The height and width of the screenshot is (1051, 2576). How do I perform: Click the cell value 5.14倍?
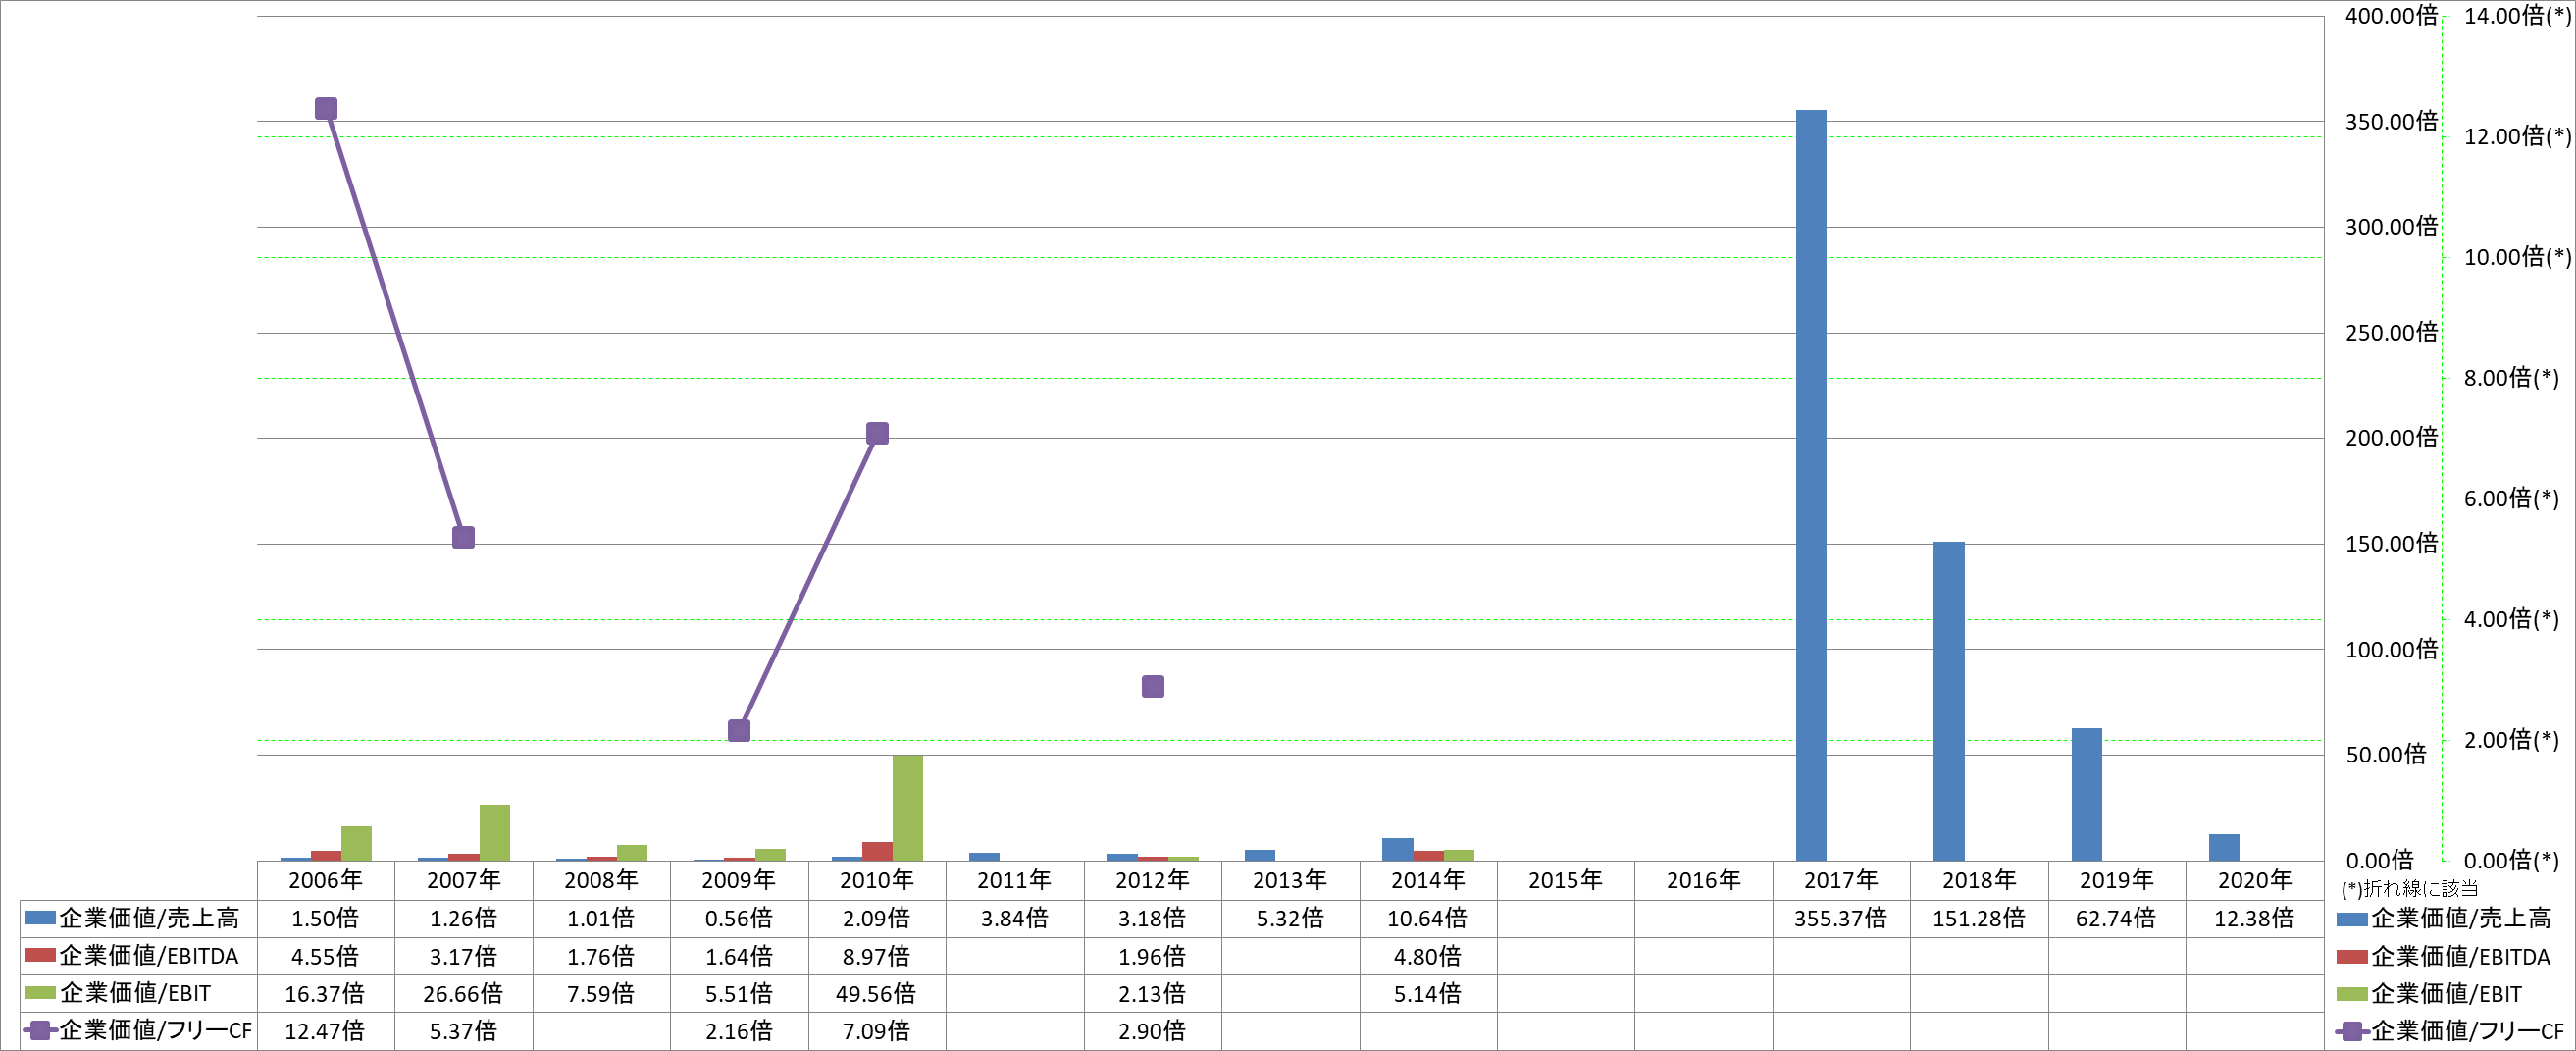pos(1428,994)
